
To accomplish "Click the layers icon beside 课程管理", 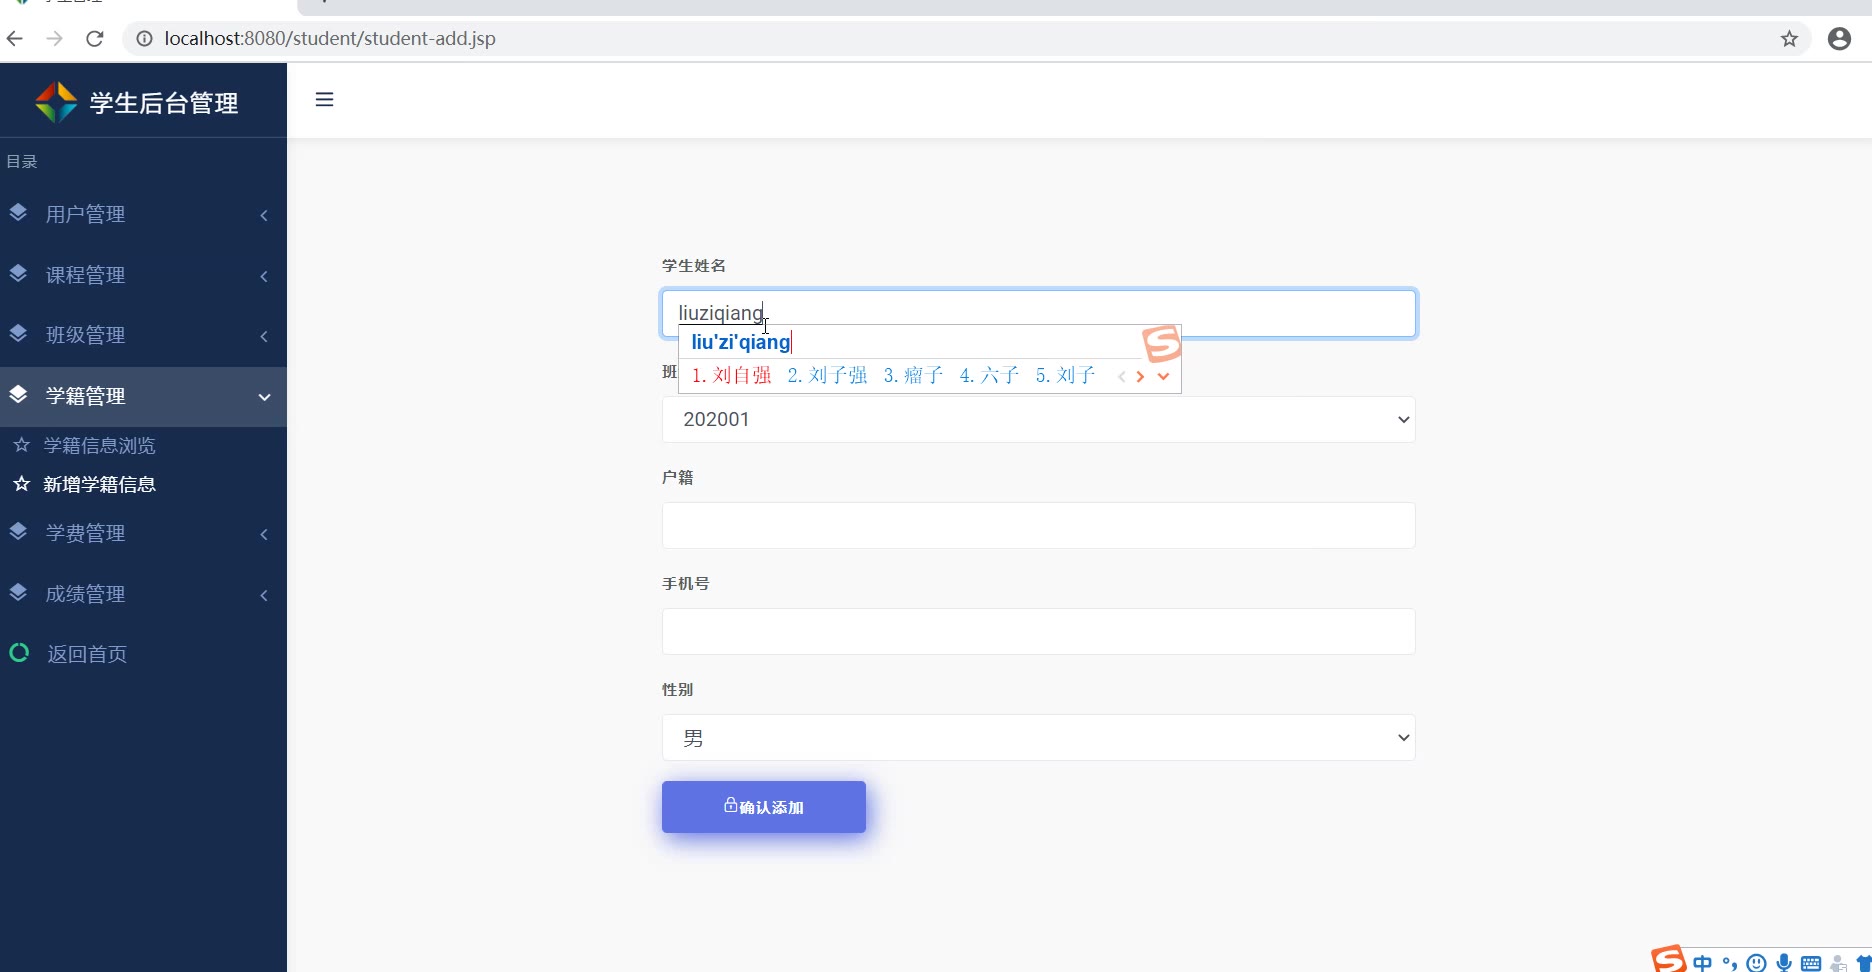I will (x=18, y=274).
